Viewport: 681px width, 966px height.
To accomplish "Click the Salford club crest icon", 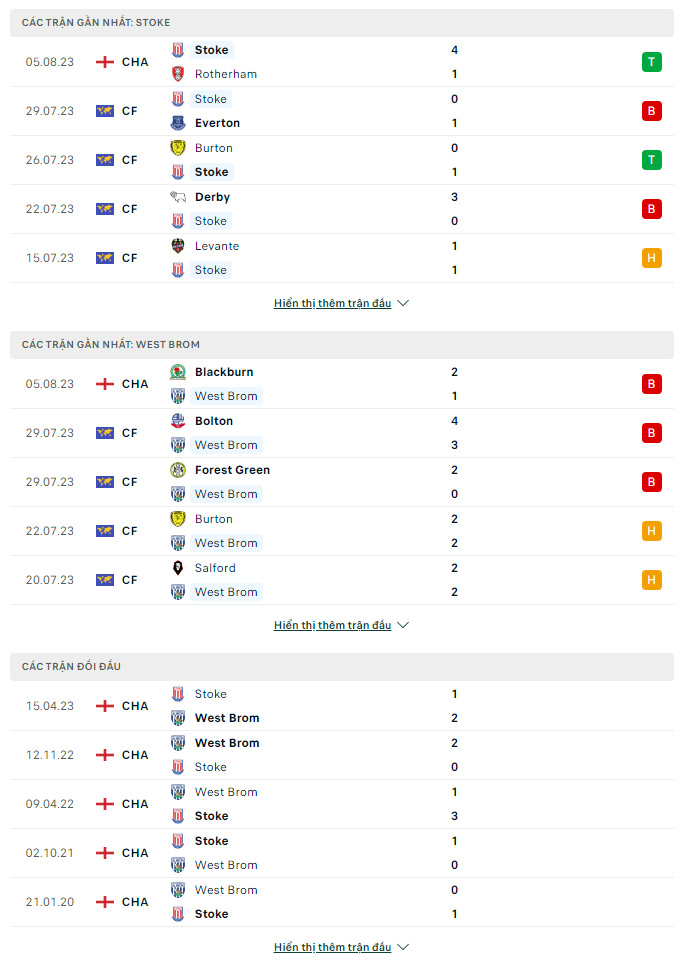I will (177, 568).
